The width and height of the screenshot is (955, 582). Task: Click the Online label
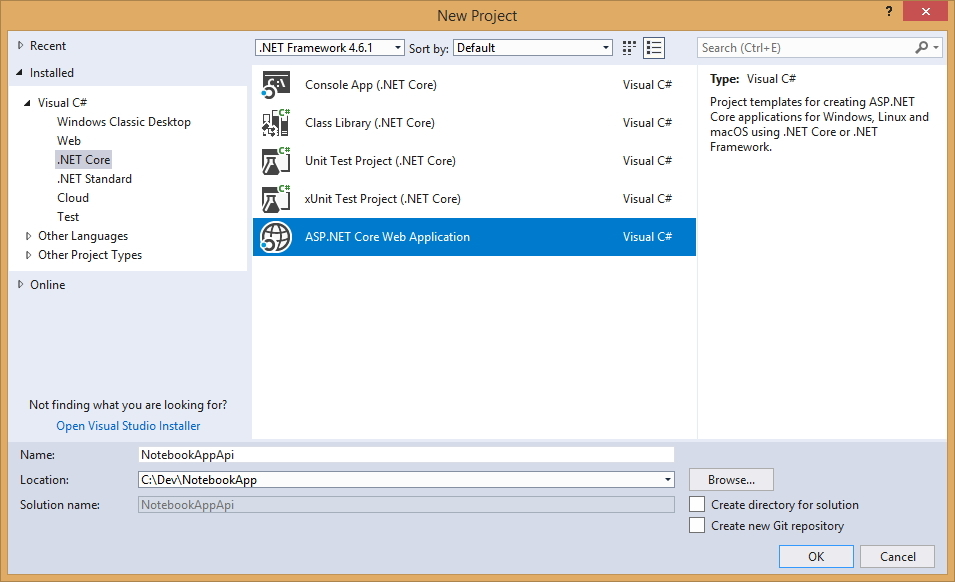pos(48,284)
